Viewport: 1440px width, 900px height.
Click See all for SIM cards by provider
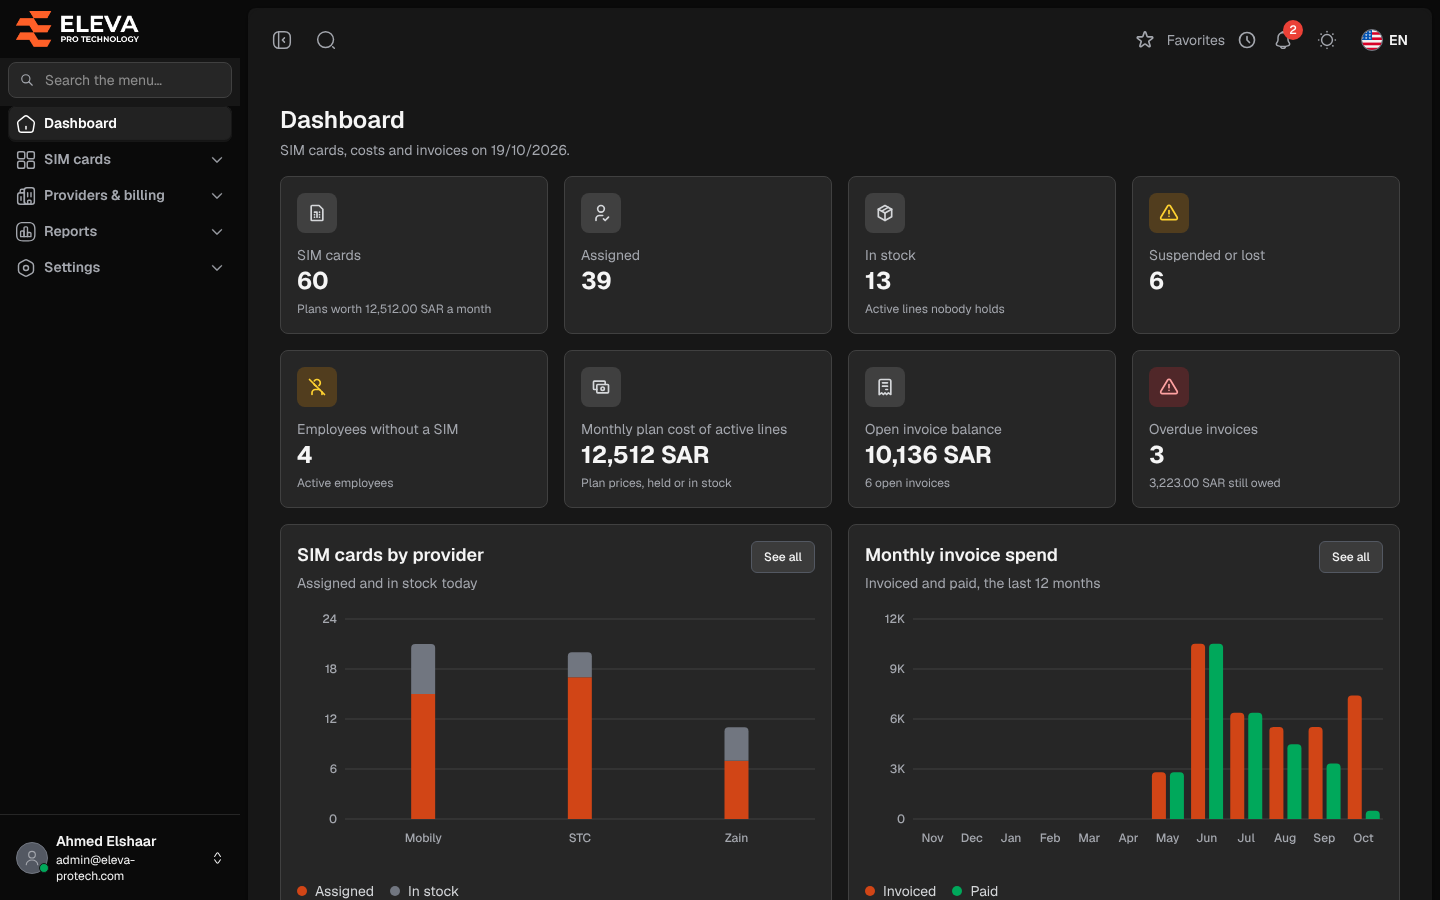[783, 557]
